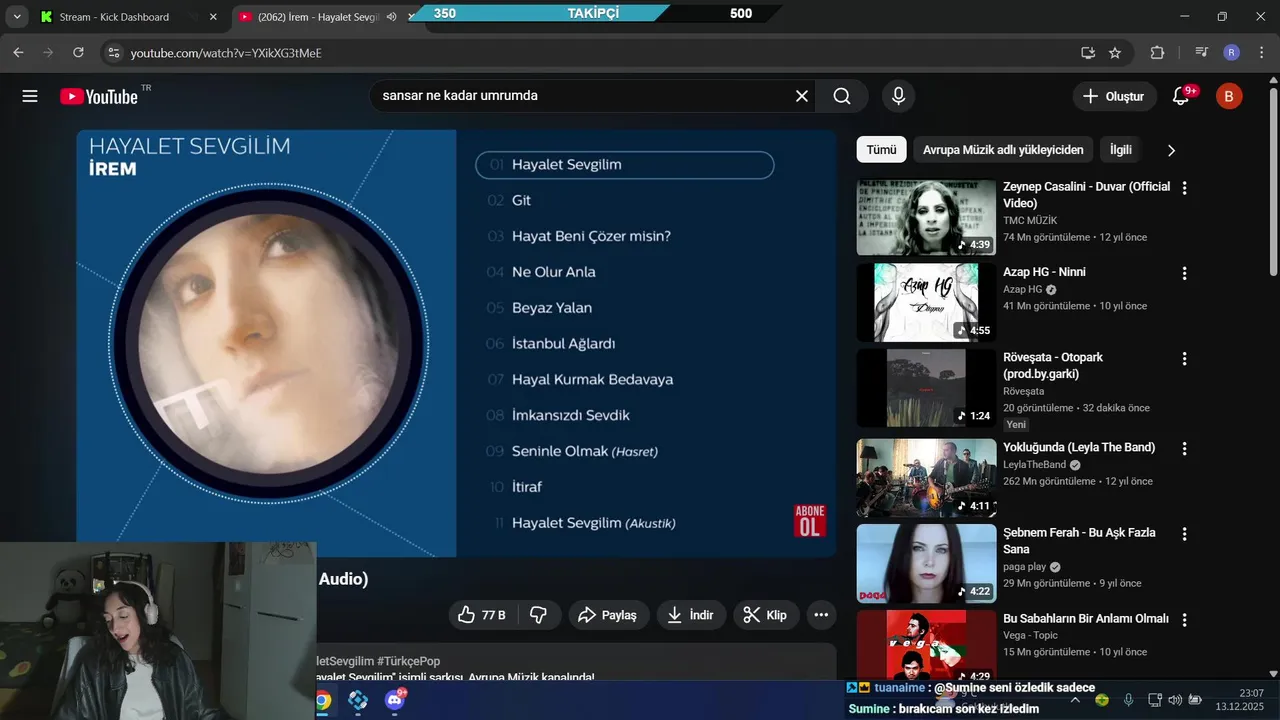Click the address bar URL
This screenshot has width=1280, height=720.
[x=226, y=53]
